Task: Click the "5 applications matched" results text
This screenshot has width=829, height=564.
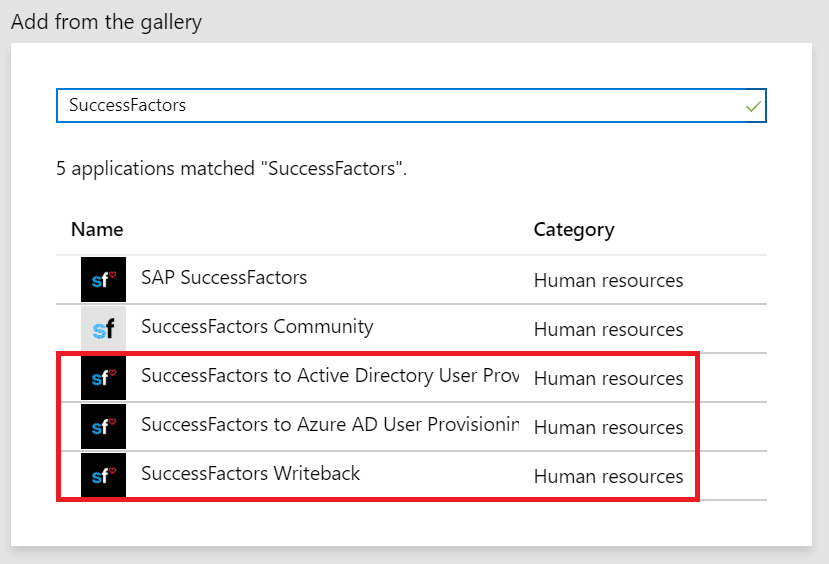Action: pyautogui.click(x=231, y=169)
